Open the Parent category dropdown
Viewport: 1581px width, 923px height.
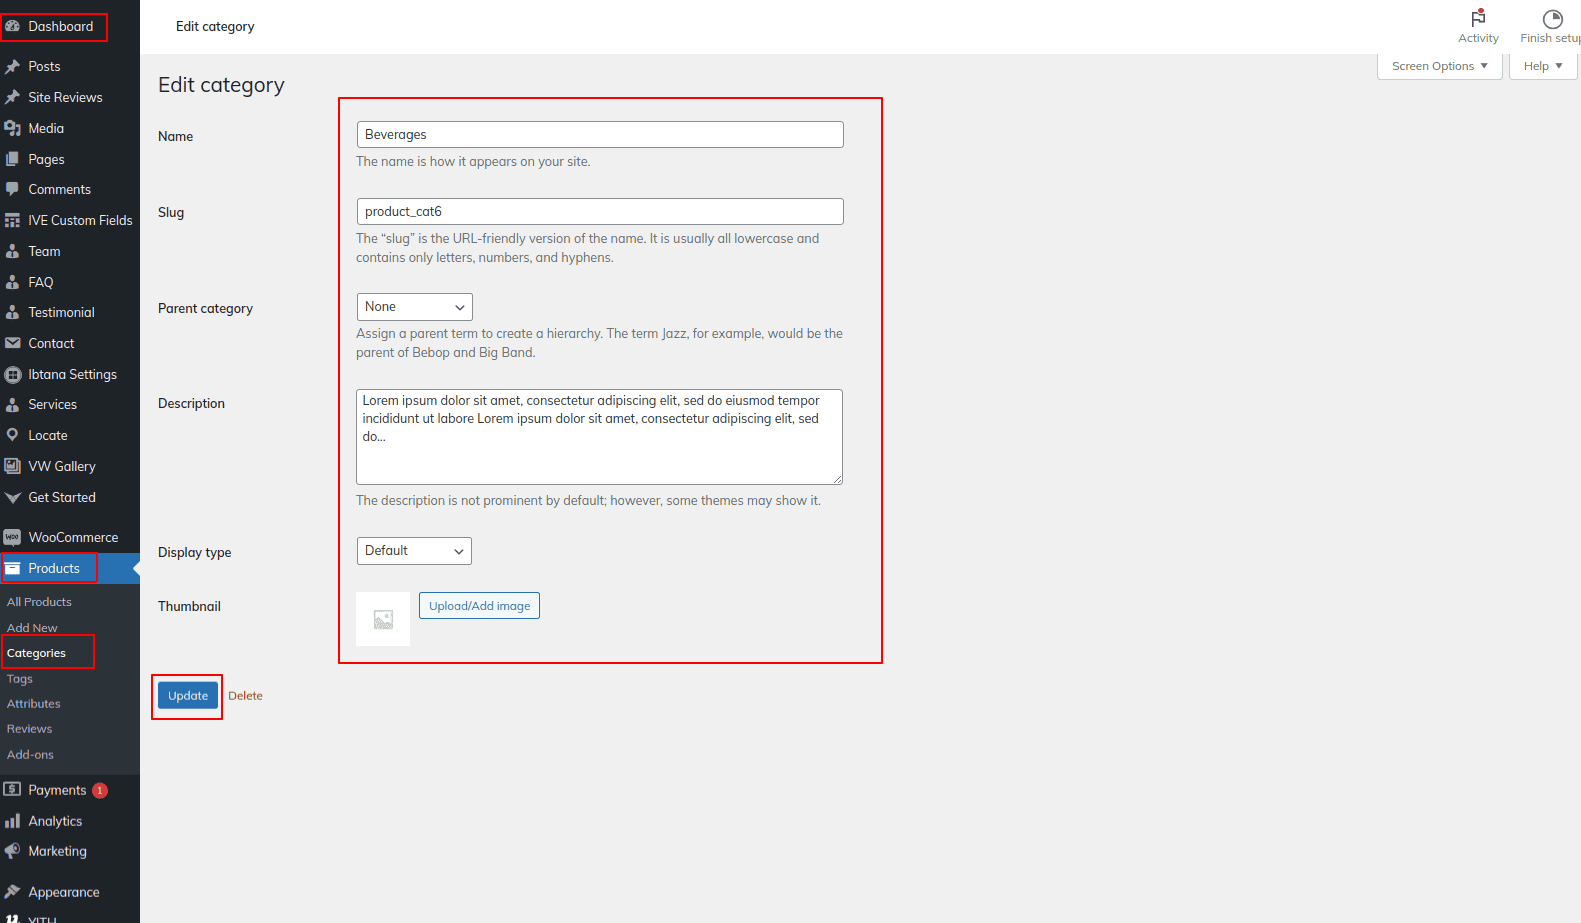click(414, 307)
